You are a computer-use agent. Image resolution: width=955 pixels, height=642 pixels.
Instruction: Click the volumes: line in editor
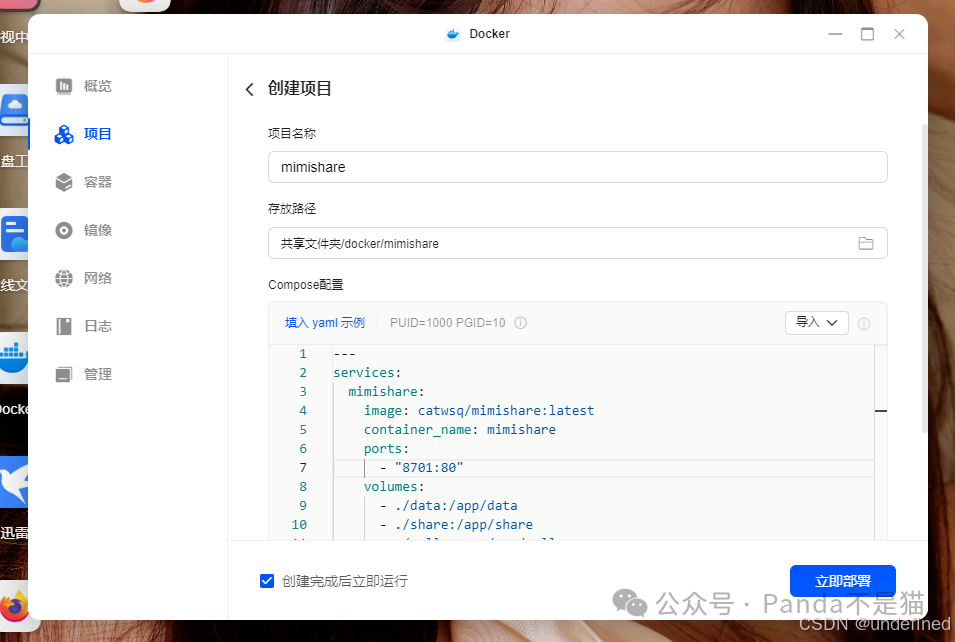coord(393,487)
